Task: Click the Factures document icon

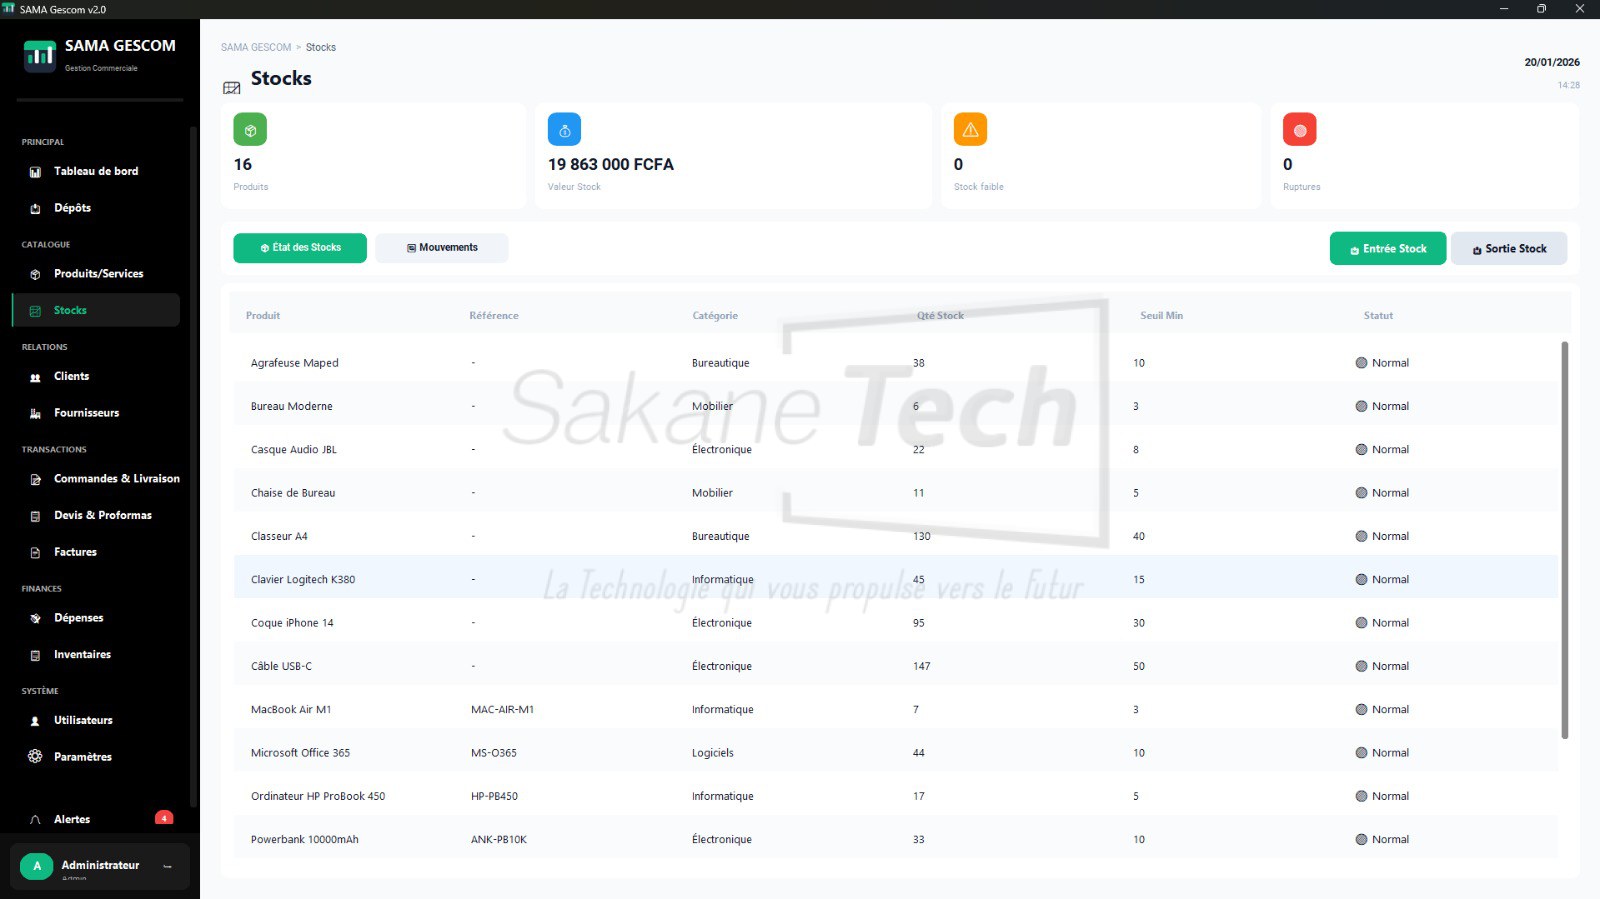Action: pyautogui.click(x=35, y=552)
